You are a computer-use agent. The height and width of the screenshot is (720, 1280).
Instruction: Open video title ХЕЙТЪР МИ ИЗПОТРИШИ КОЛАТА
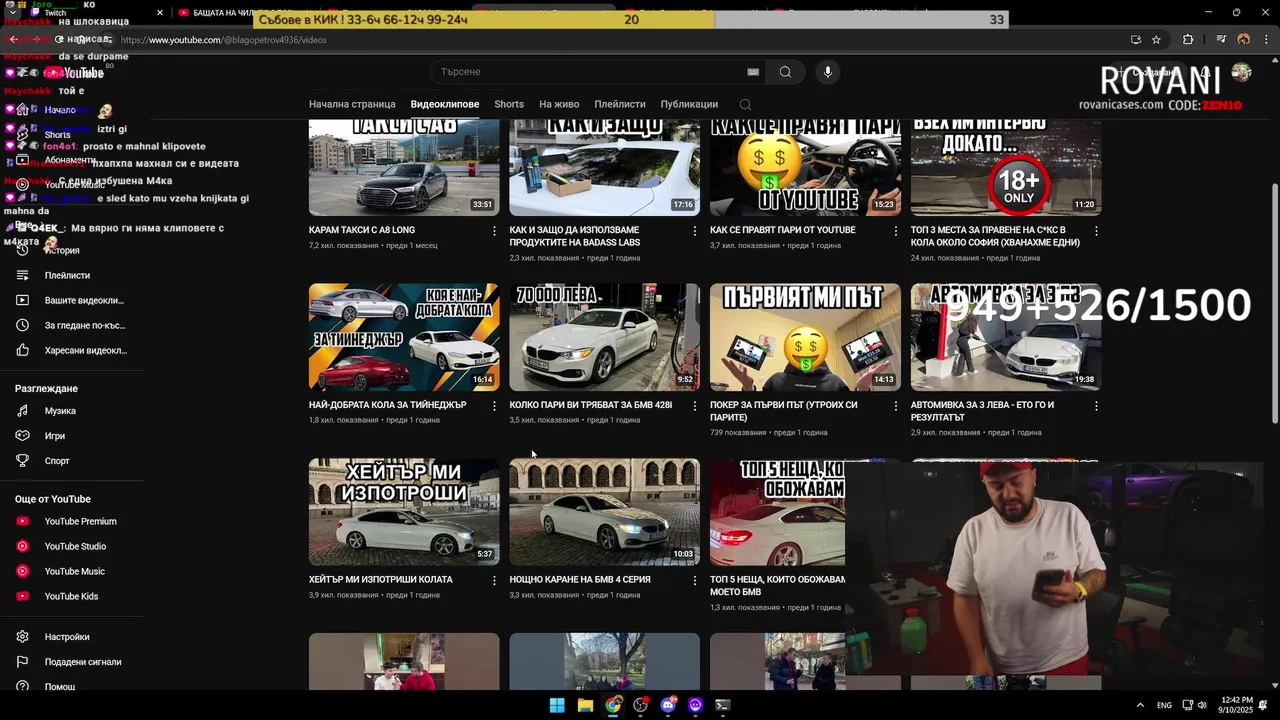point(381,579)
